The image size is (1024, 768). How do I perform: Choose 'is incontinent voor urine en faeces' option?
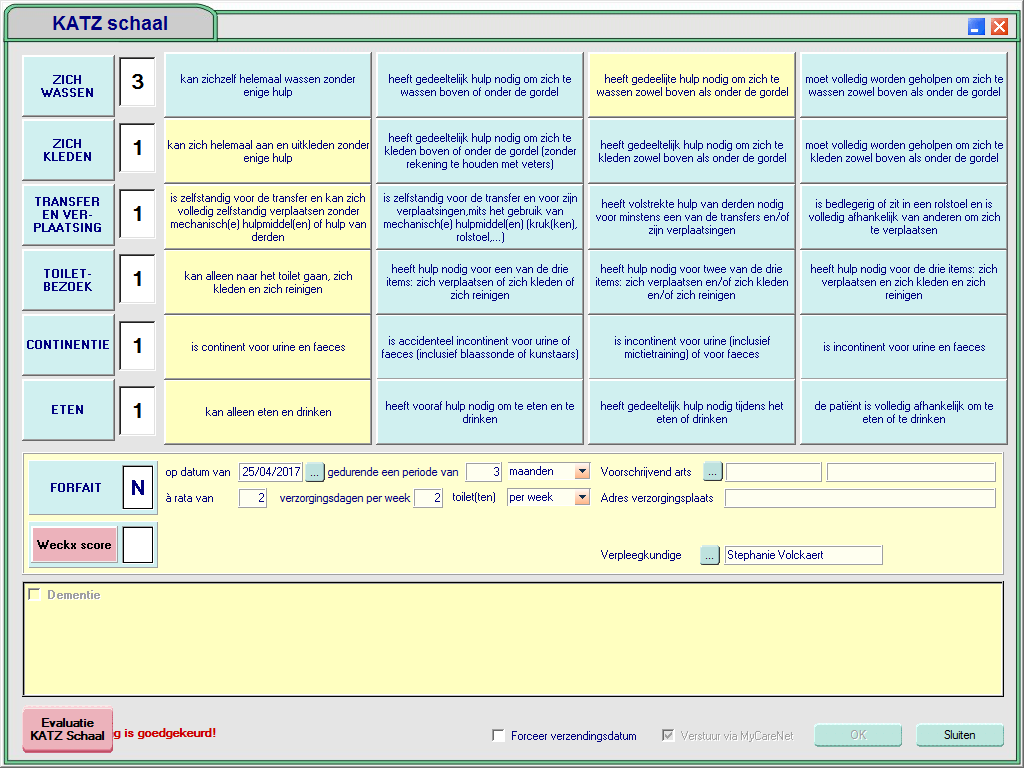tap(903, 347)
